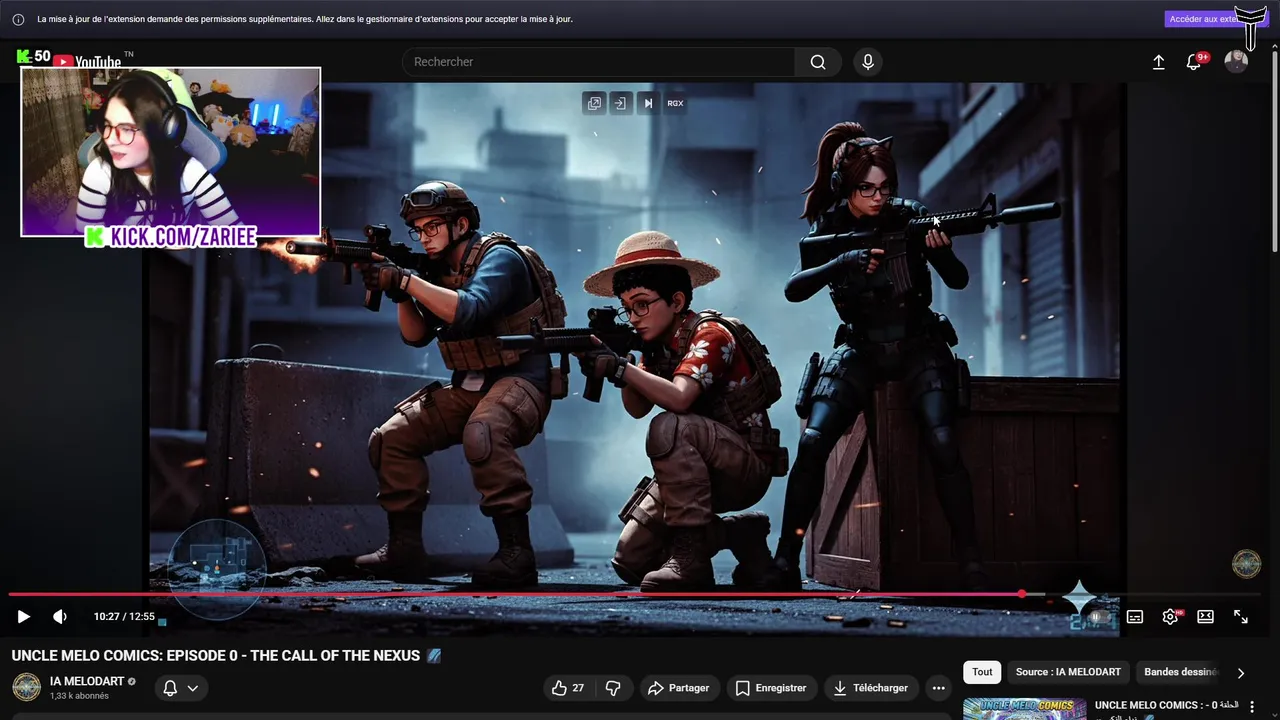Open the IA MELODART channel avatar
The width and height of the screenshot is (1280, 720).
(x=27, y=687)
